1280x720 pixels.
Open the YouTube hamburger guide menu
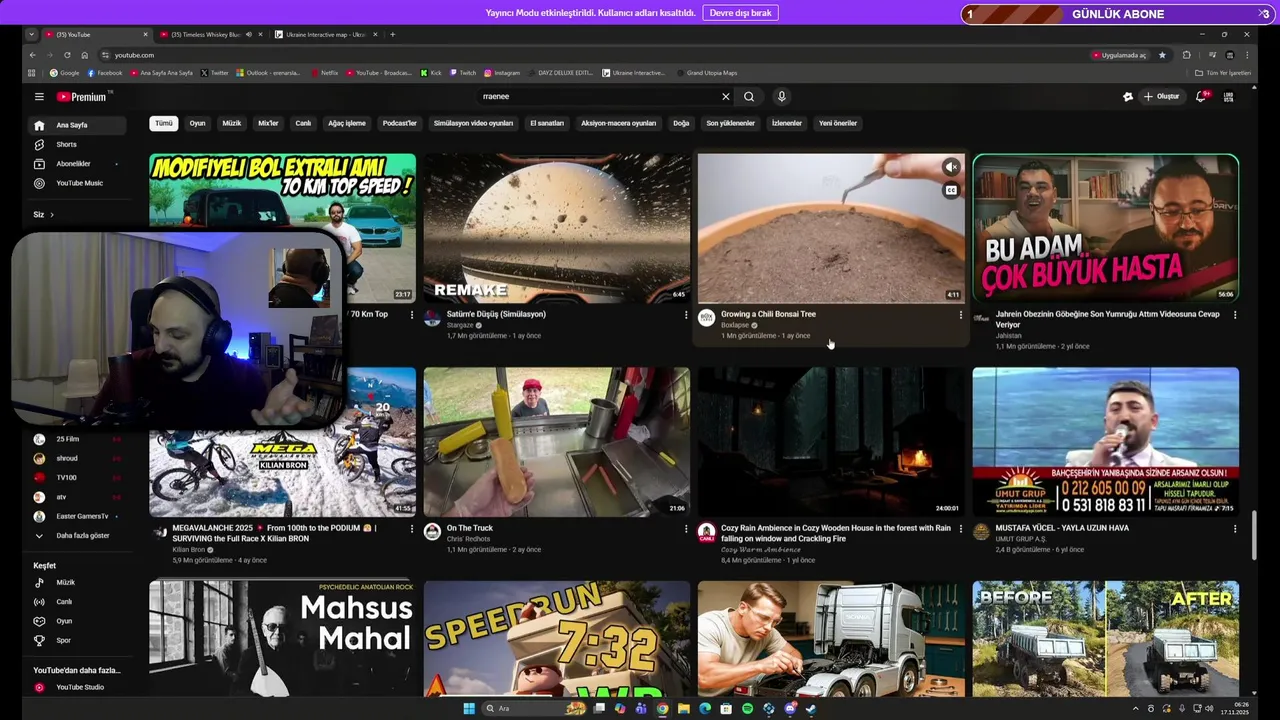[x=39, y=97]
